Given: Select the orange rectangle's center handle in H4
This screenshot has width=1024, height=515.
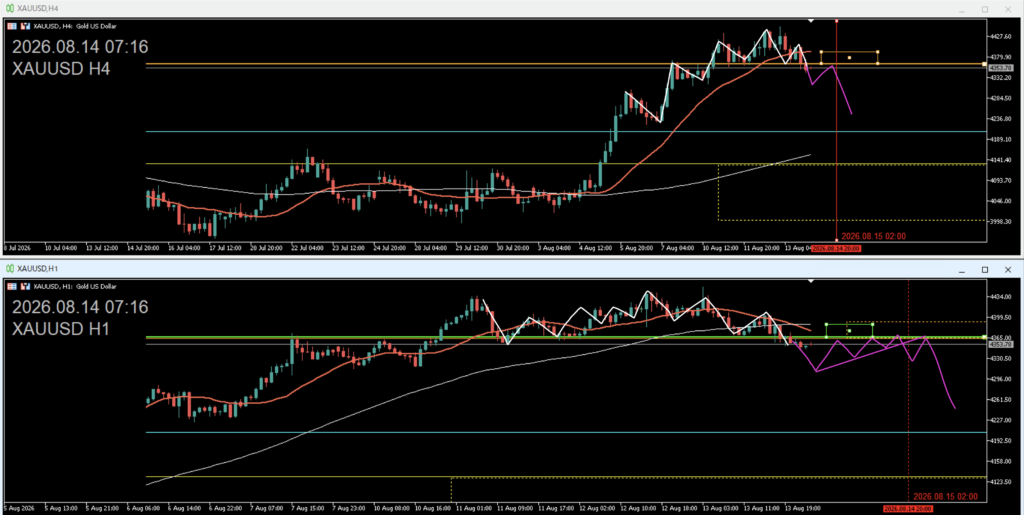Looking at the screenshot, I should pyautogui.click(x=849, y=57).
